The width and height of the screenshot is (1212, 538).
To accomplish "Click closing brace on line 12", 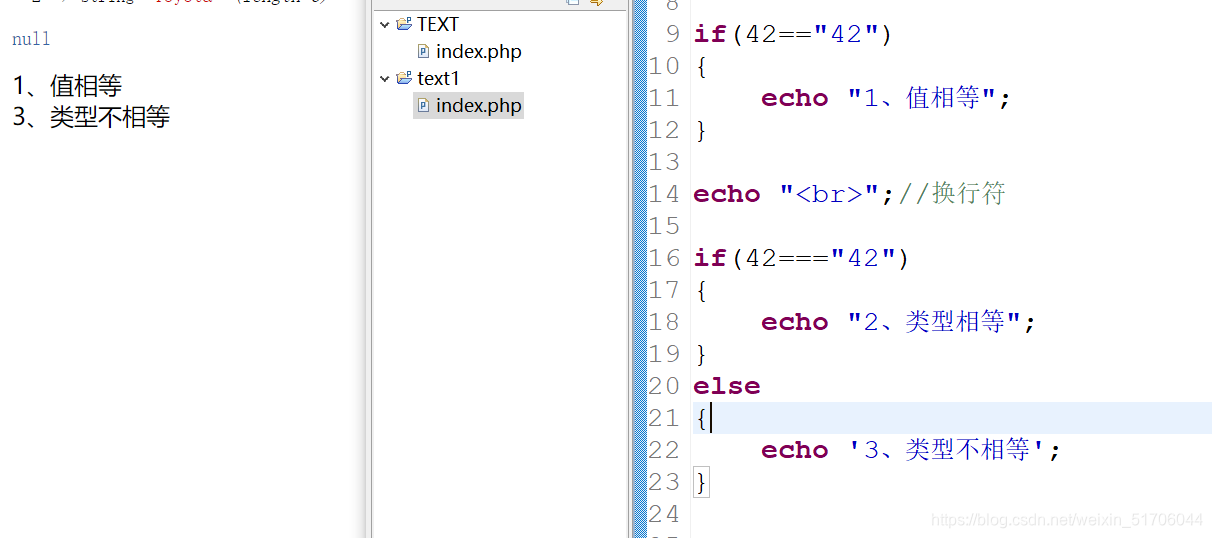I will click(x=701, y=131).
